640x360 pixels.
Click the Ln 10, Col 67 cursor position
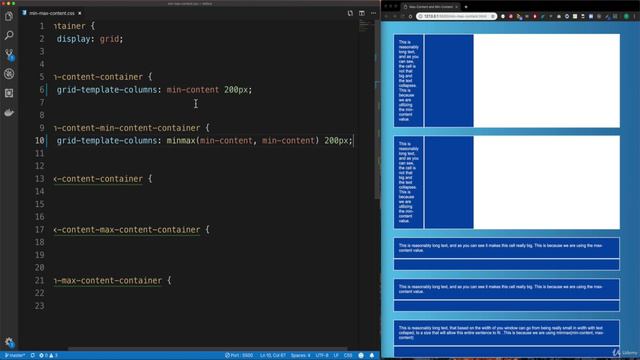coord(273,356)
